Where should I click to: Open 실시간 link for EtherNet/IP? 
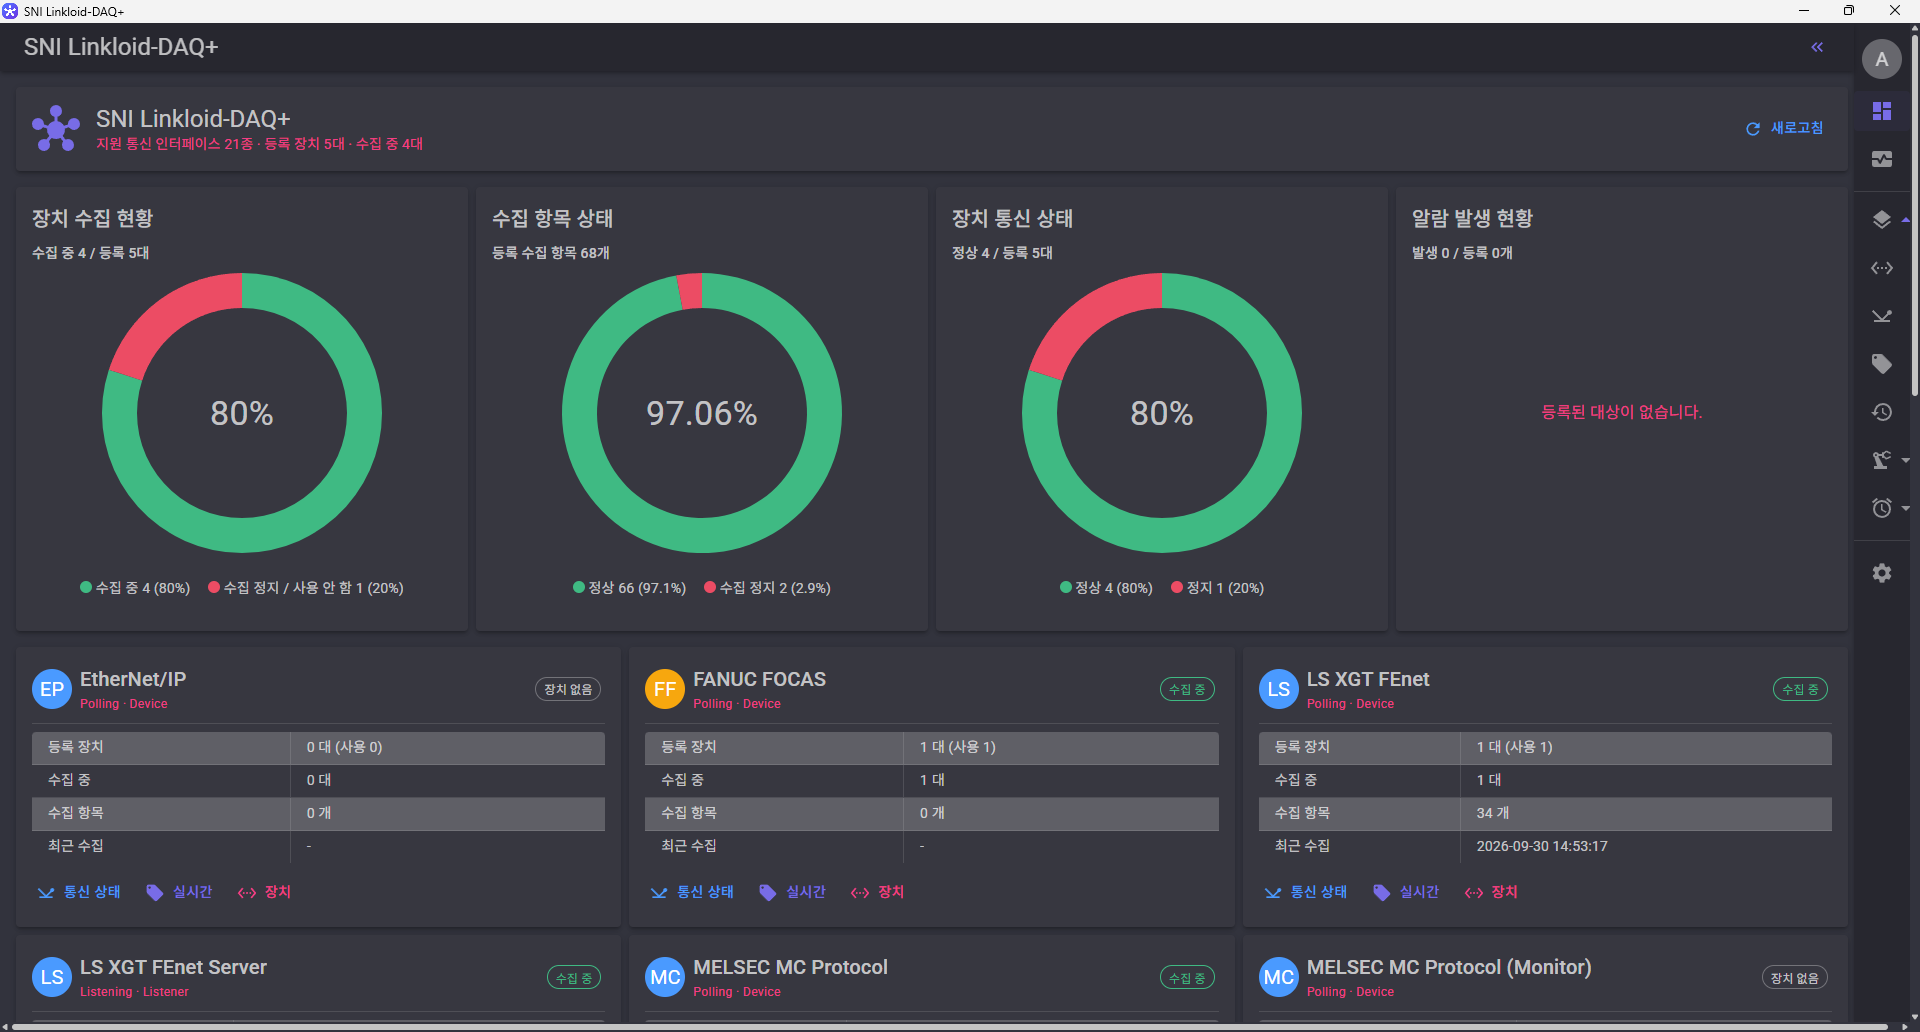pyautogui.click(x=180, y=892)
